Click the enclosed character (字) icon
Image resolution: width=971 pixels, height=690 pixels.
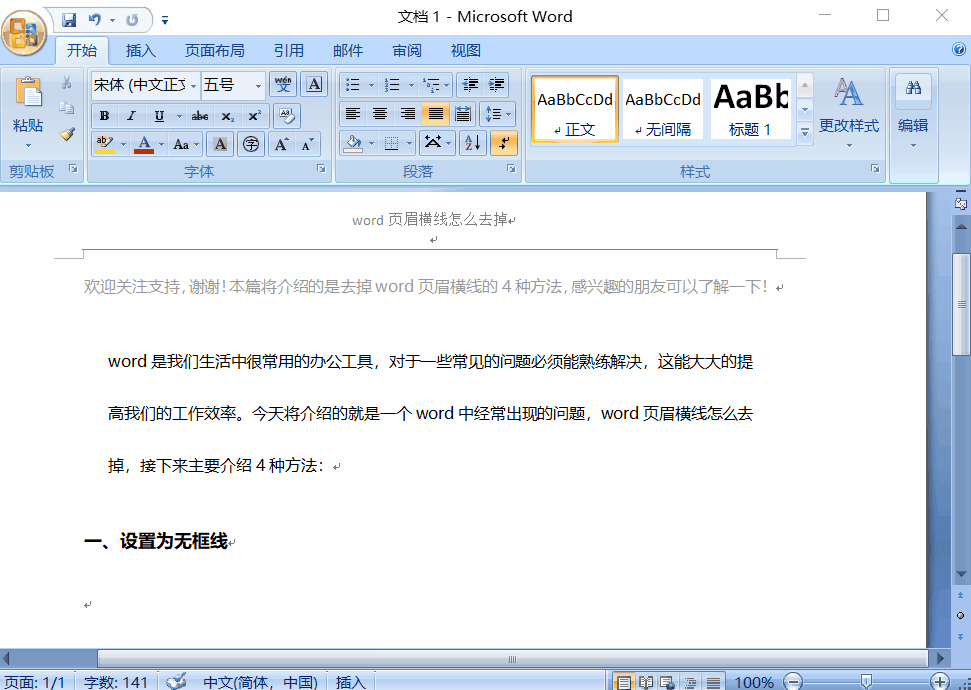(x=251, y=144)
